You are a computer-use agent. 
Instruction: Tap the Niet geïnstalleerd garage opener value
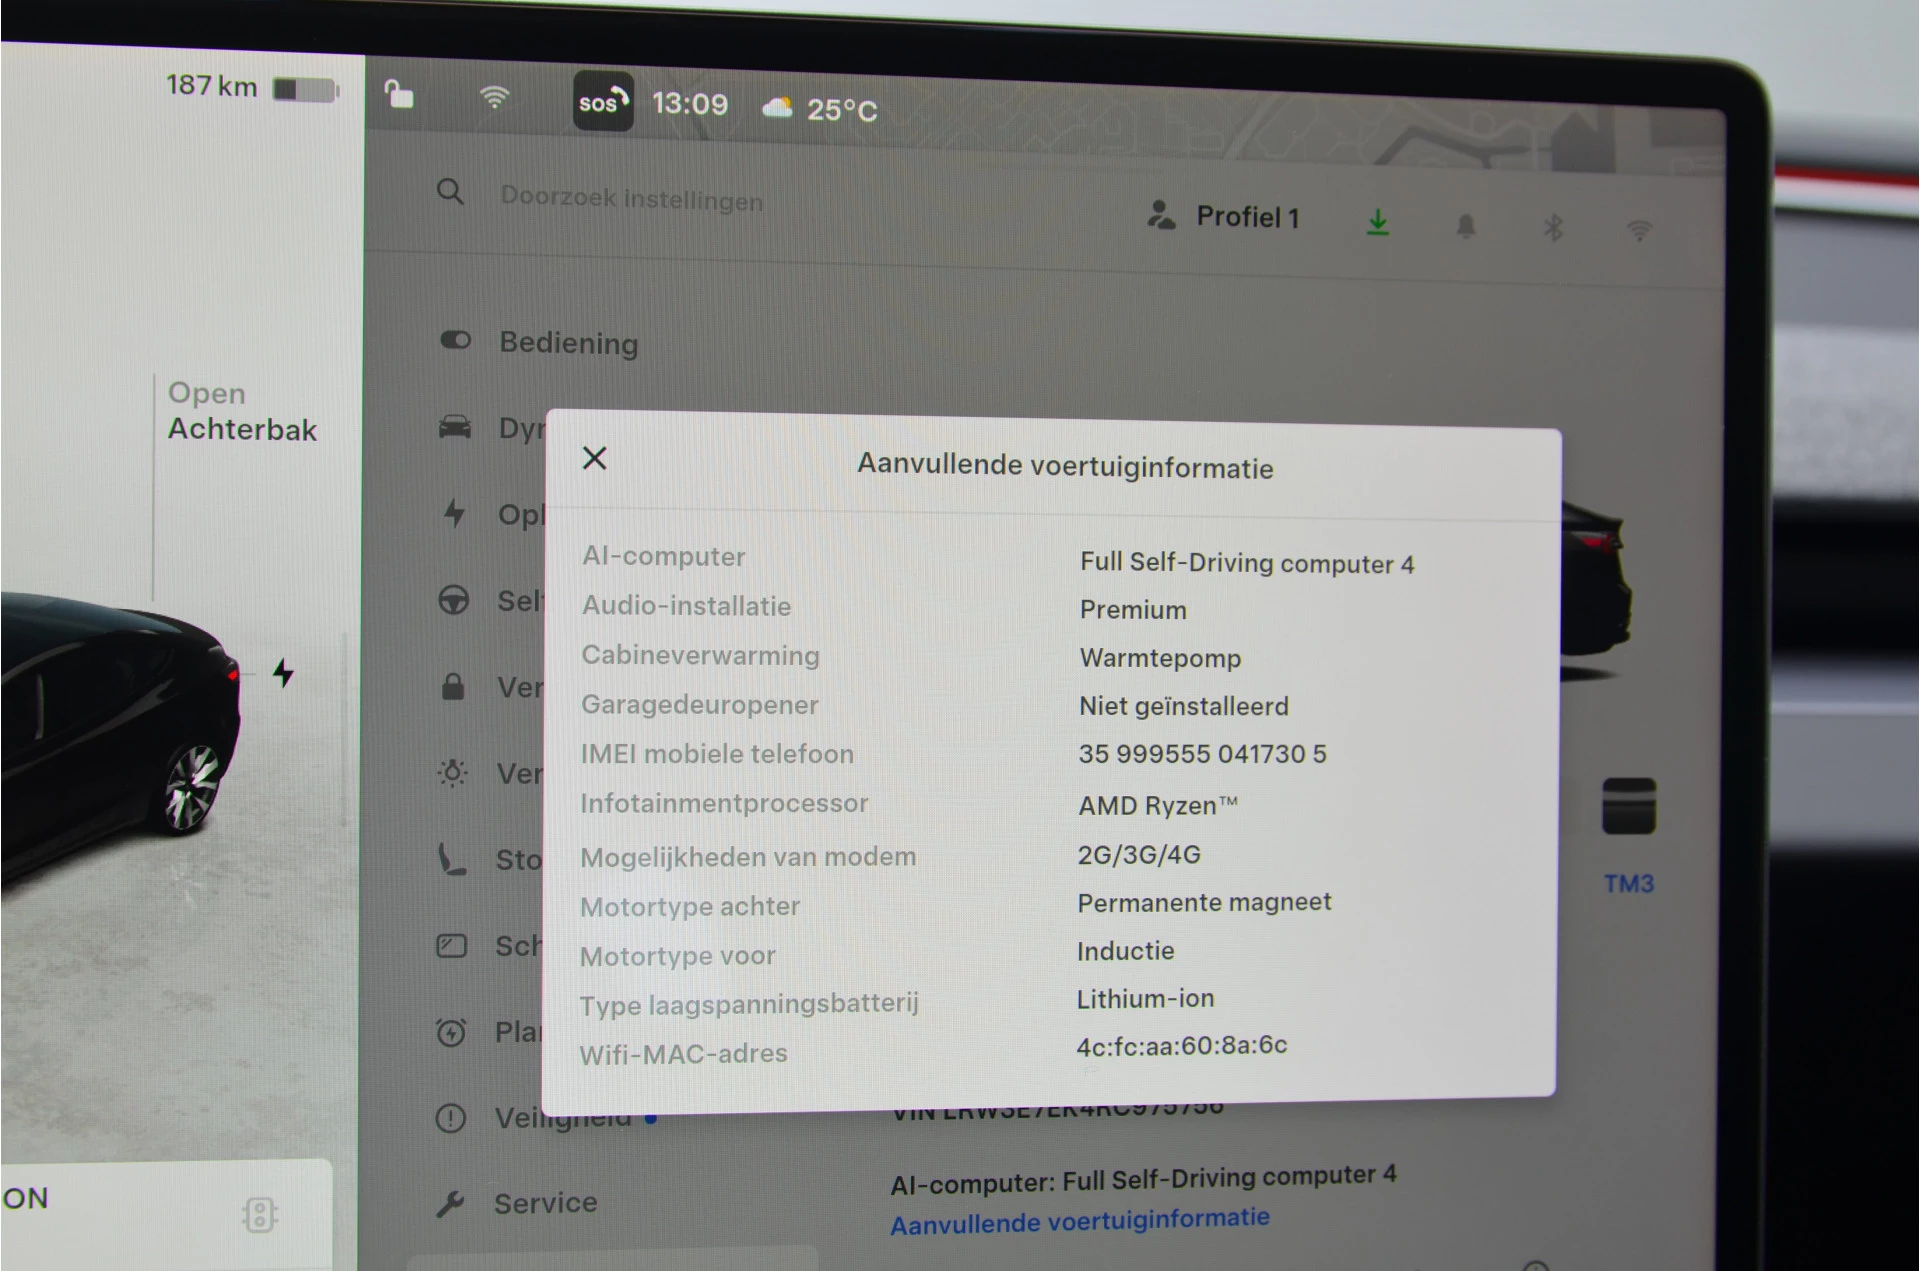click(1184, 706)
